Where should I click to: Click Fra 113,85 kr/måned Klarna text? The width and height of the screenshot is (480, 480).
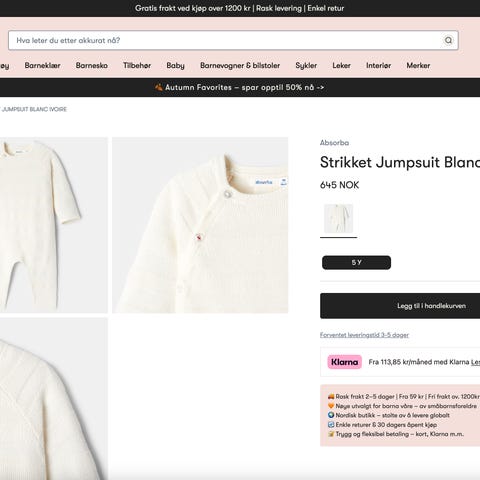point(419,362)
